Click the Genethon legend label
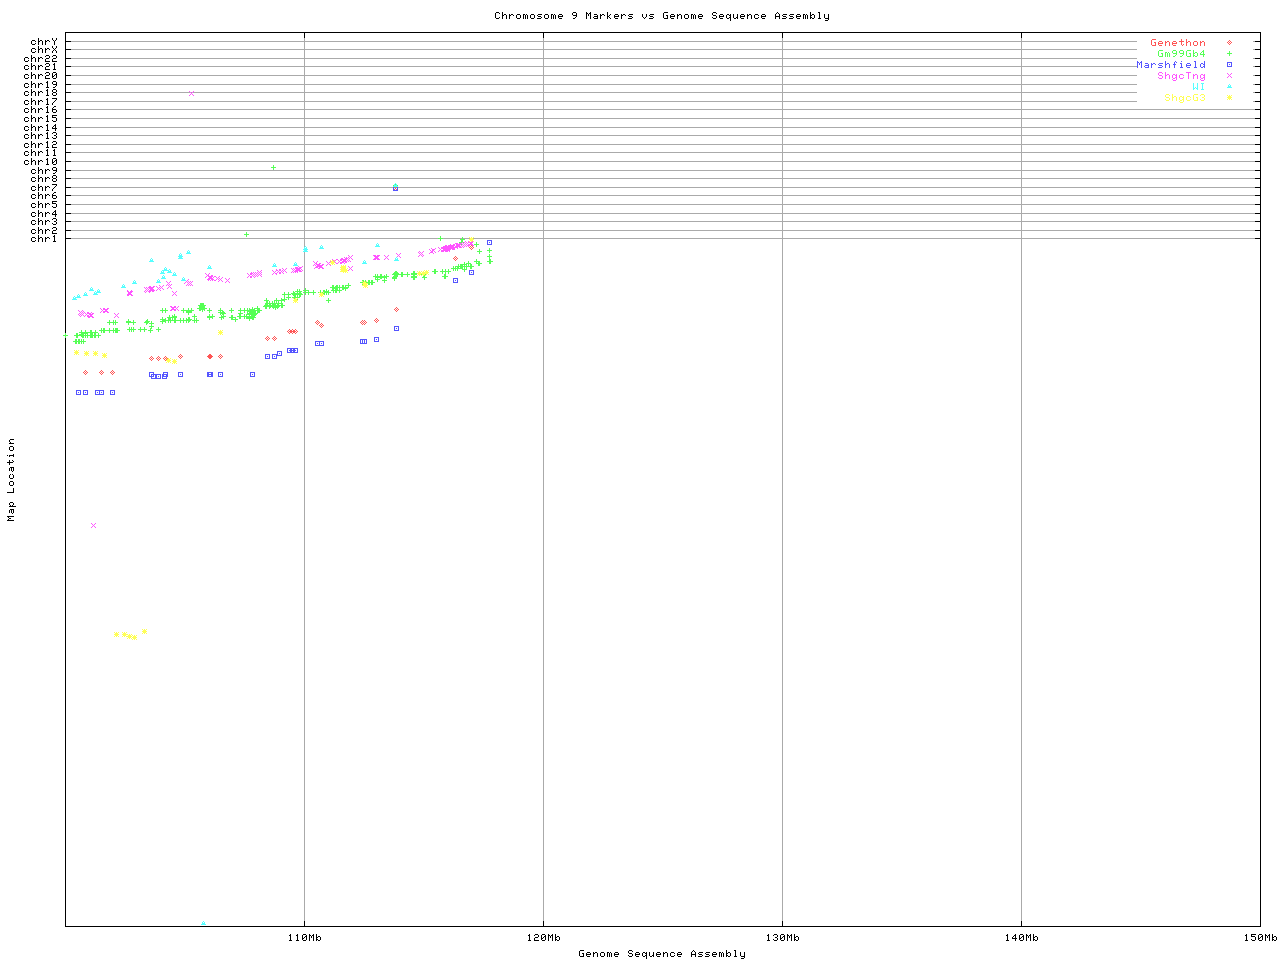Image resolution: width=1280 pixels, height=960 pixels. point(1177,43)
